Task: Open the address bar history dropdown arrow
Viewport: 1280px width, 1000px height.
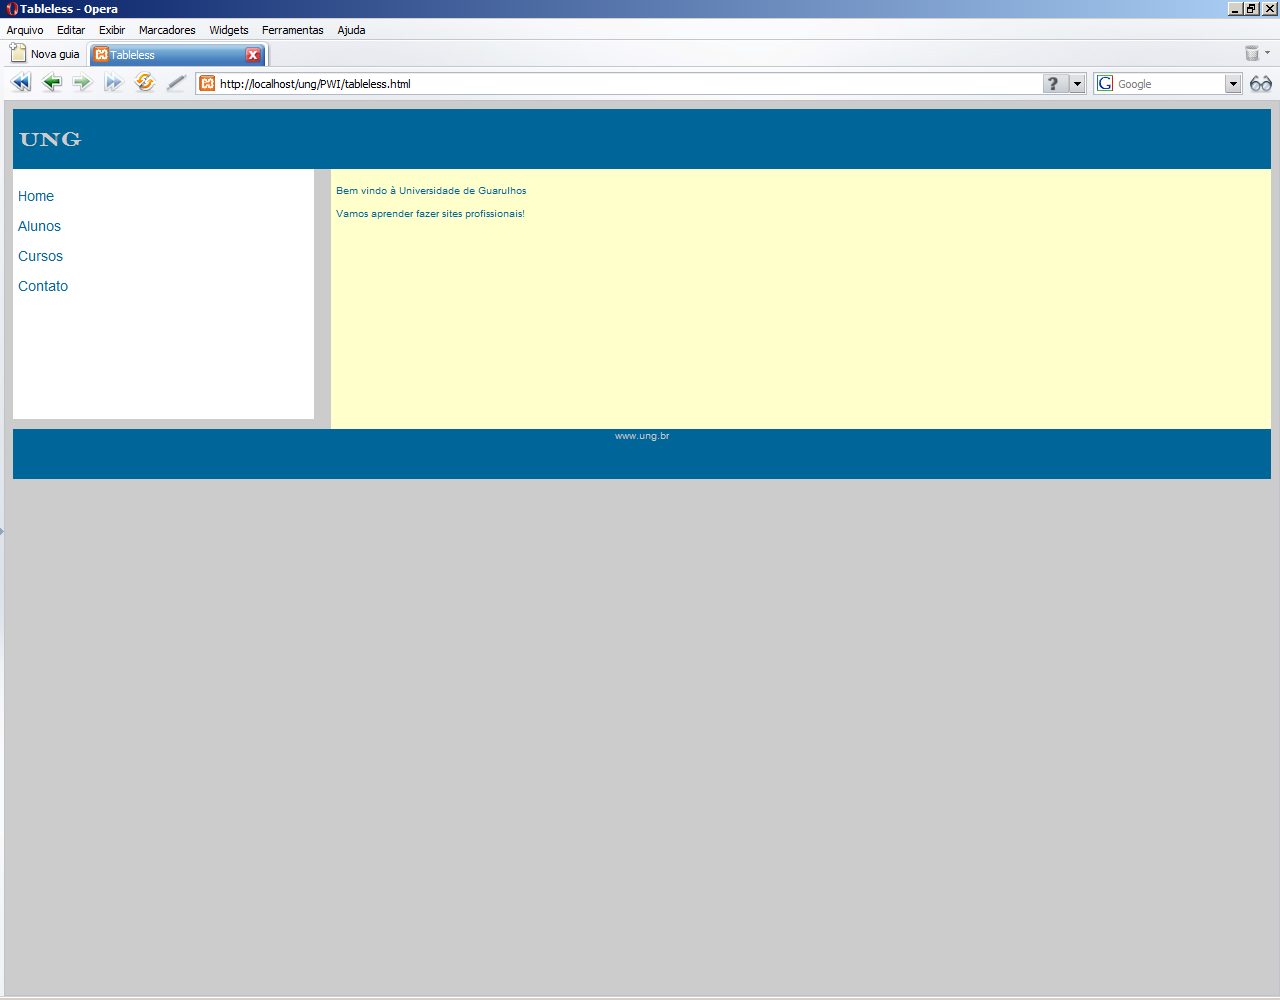Action: [x=1077, y=84]
